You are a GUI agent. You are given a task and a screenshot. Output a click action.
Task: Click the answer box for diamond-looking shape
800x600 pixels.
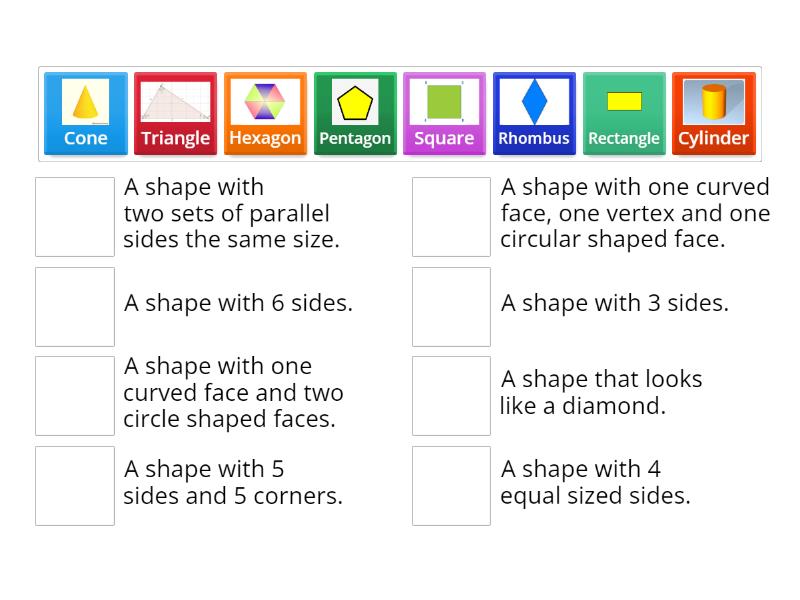tap(451, 393)
